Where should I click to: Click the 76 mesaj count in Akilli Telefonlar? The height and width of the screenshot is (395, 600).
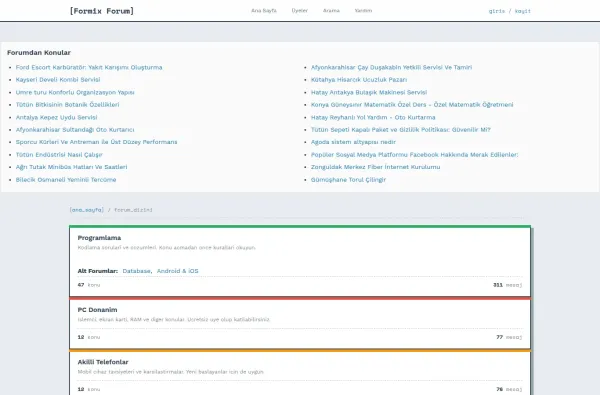click(x=509, y=389)
